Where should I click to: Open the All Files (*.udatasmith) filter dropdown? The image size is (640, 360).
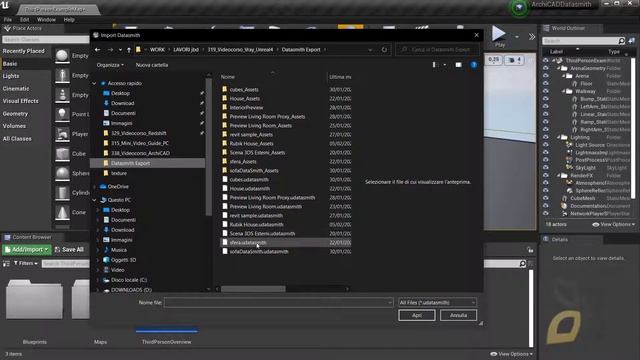pos(437,302)
